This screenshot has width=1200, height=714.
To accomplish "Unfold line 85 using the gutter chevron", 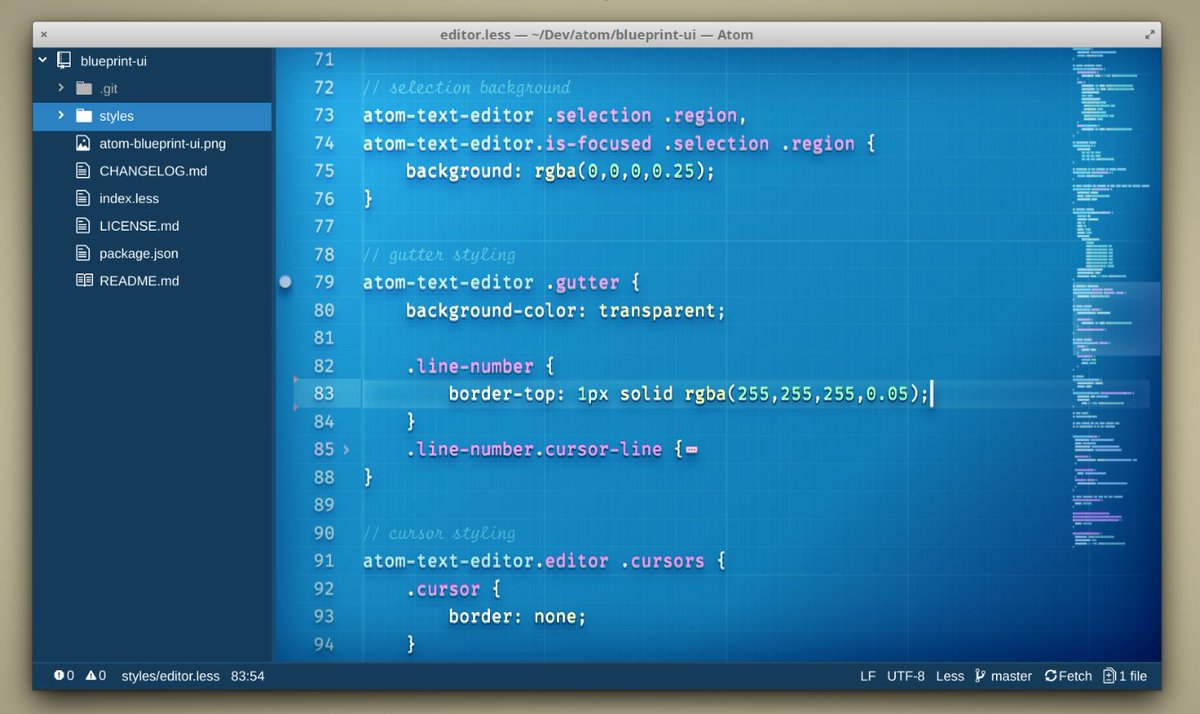I will click(x=346, y=450).
